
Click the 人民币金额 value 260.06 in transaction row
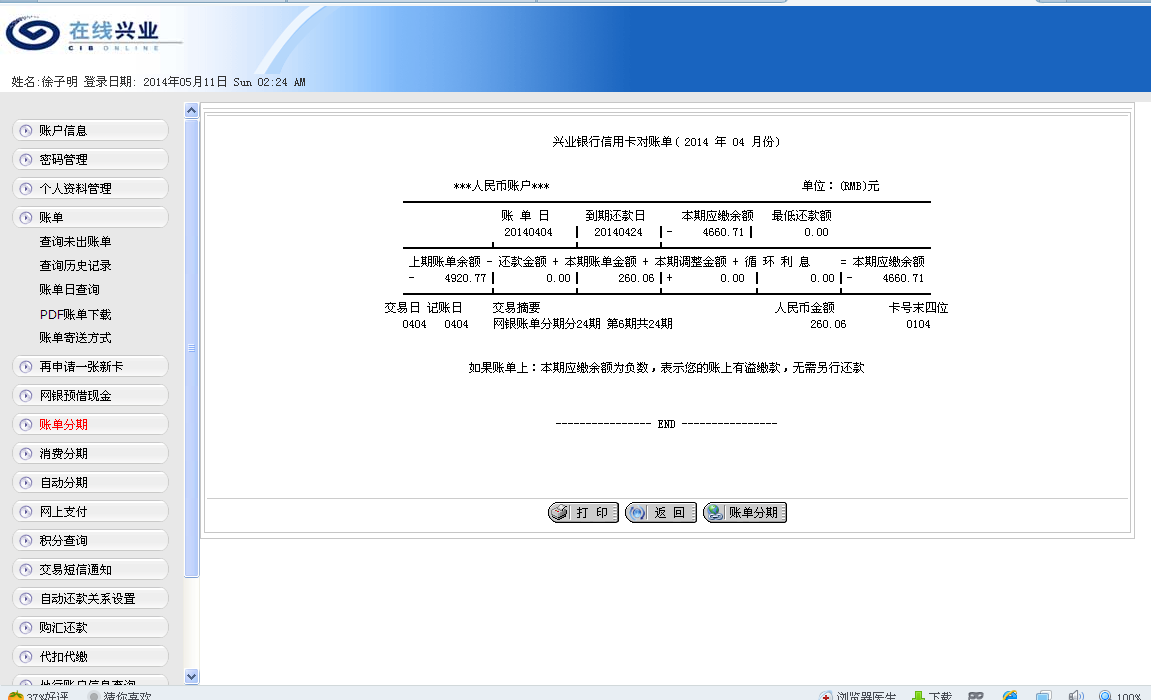pos(828,324)
